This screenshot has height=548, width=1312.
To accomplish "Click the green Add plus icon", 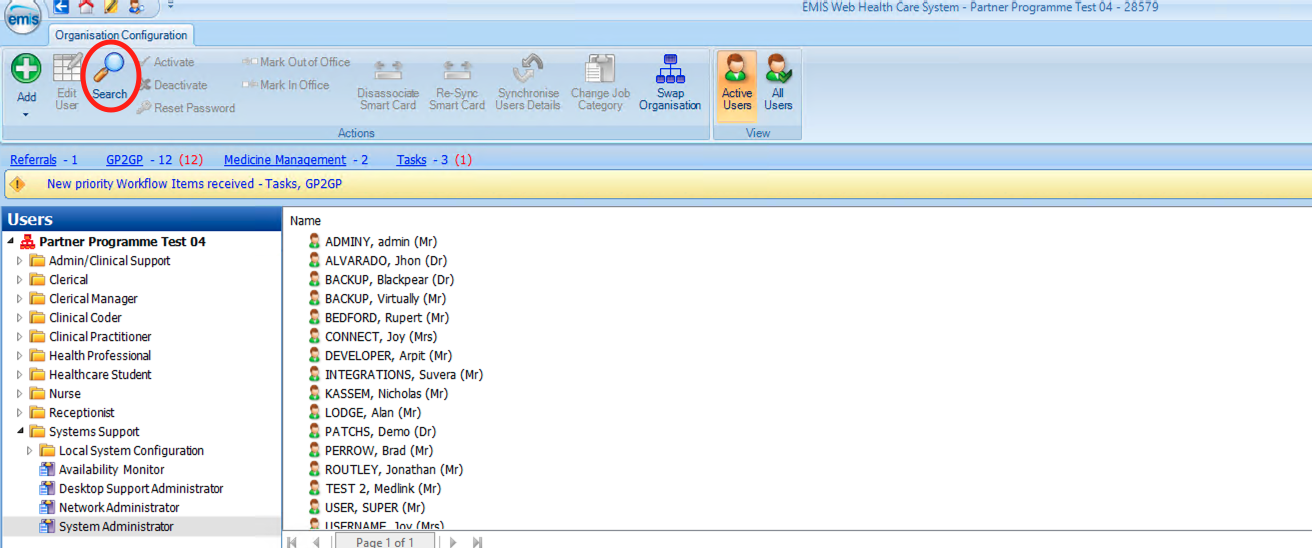I will 26,69.
